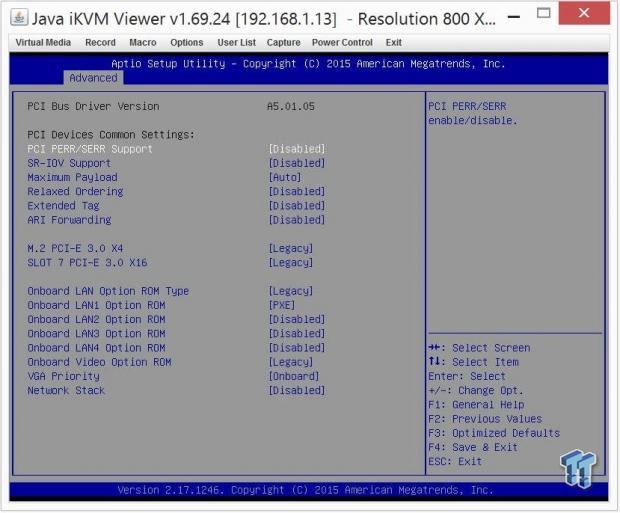Viewport: 620px width, 513px height.
Task: Click the Java iKVM Viewer title icon
Action: click(19, 18)
